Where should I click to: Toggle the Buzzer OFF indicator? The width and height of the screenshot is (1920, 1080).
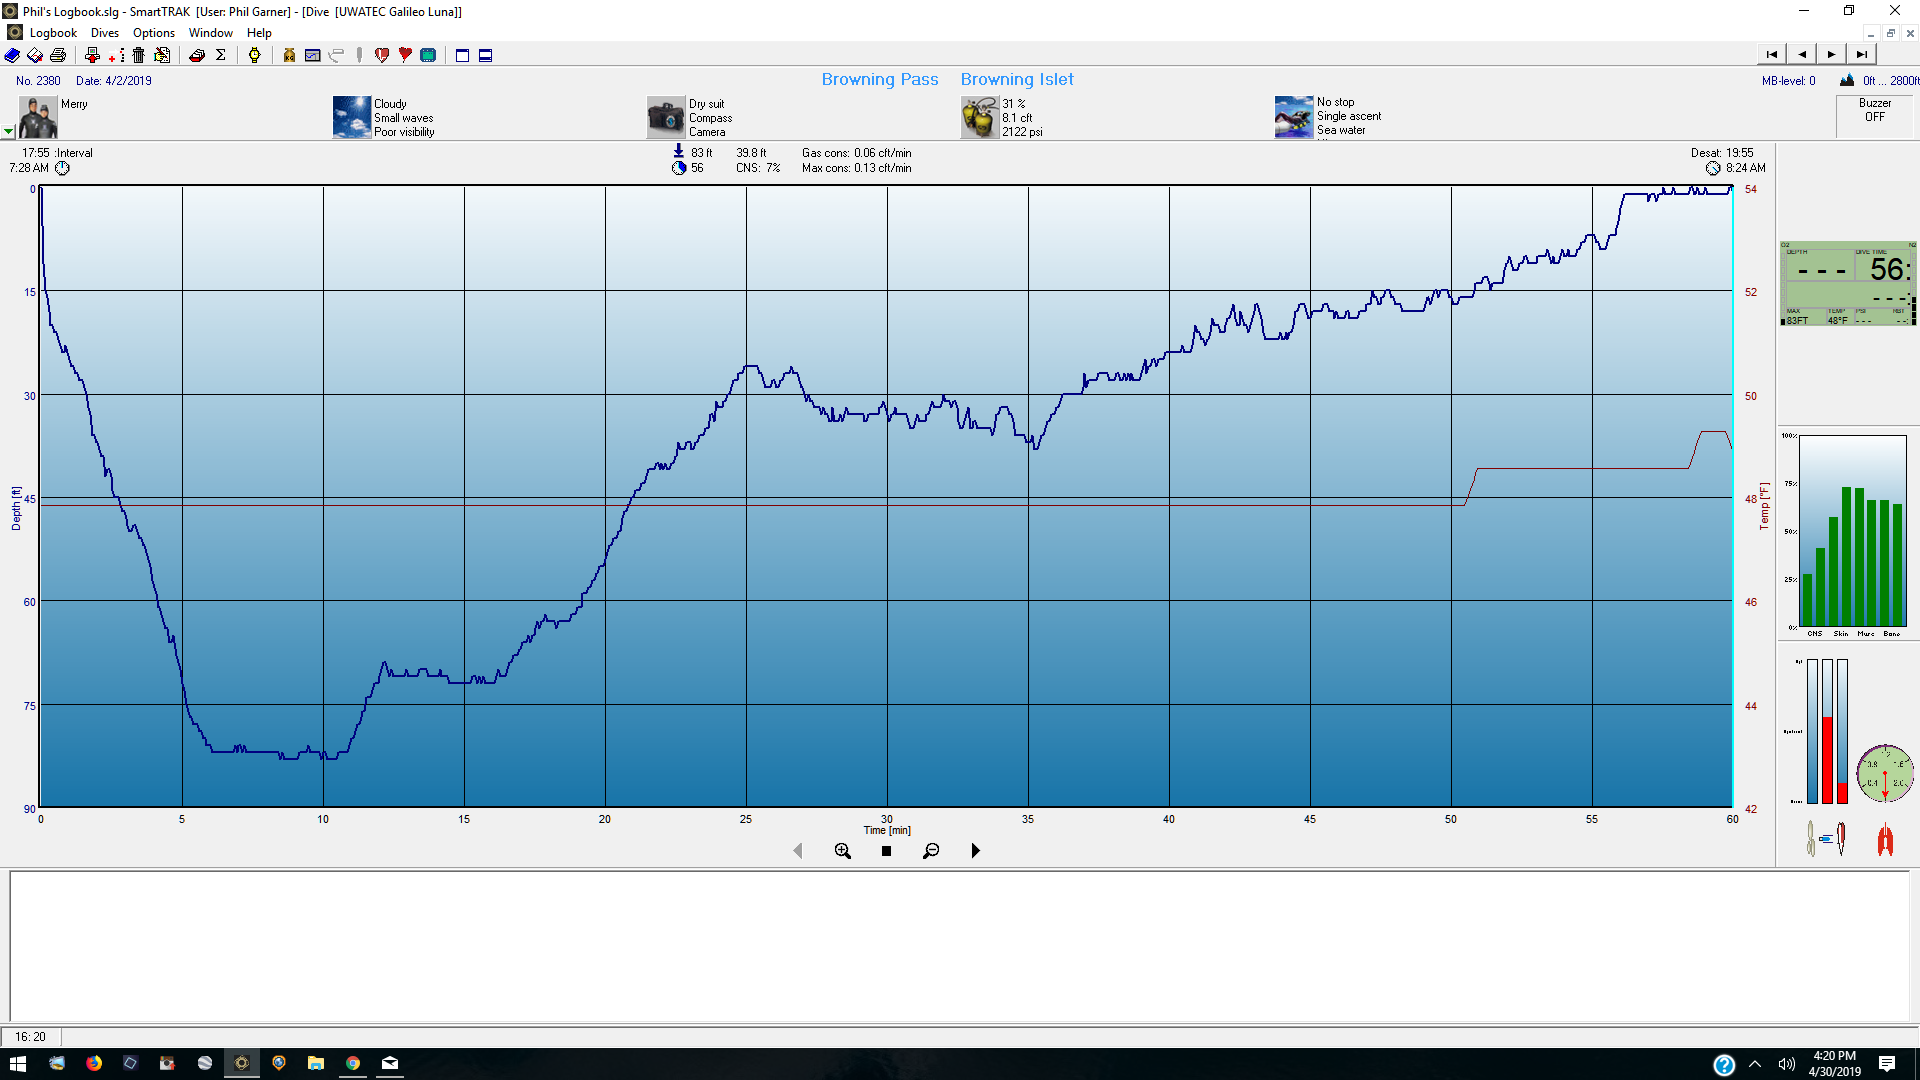click(x=1874, y=111)
